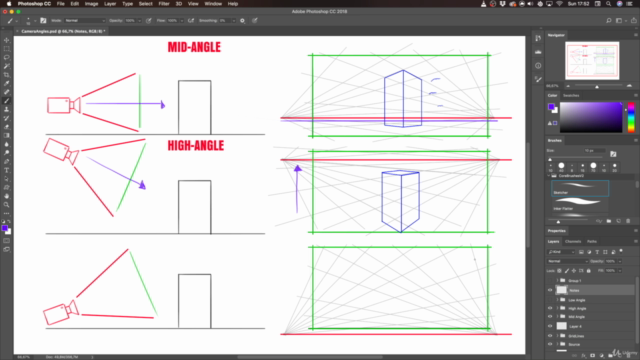640x360 pixels.
Task: Open the Window menu
Action: 213,4
